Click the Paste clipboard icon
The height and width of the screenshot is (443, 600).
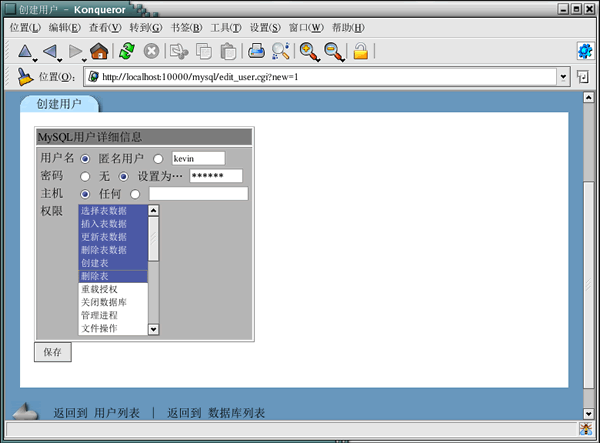coord(228,51)
